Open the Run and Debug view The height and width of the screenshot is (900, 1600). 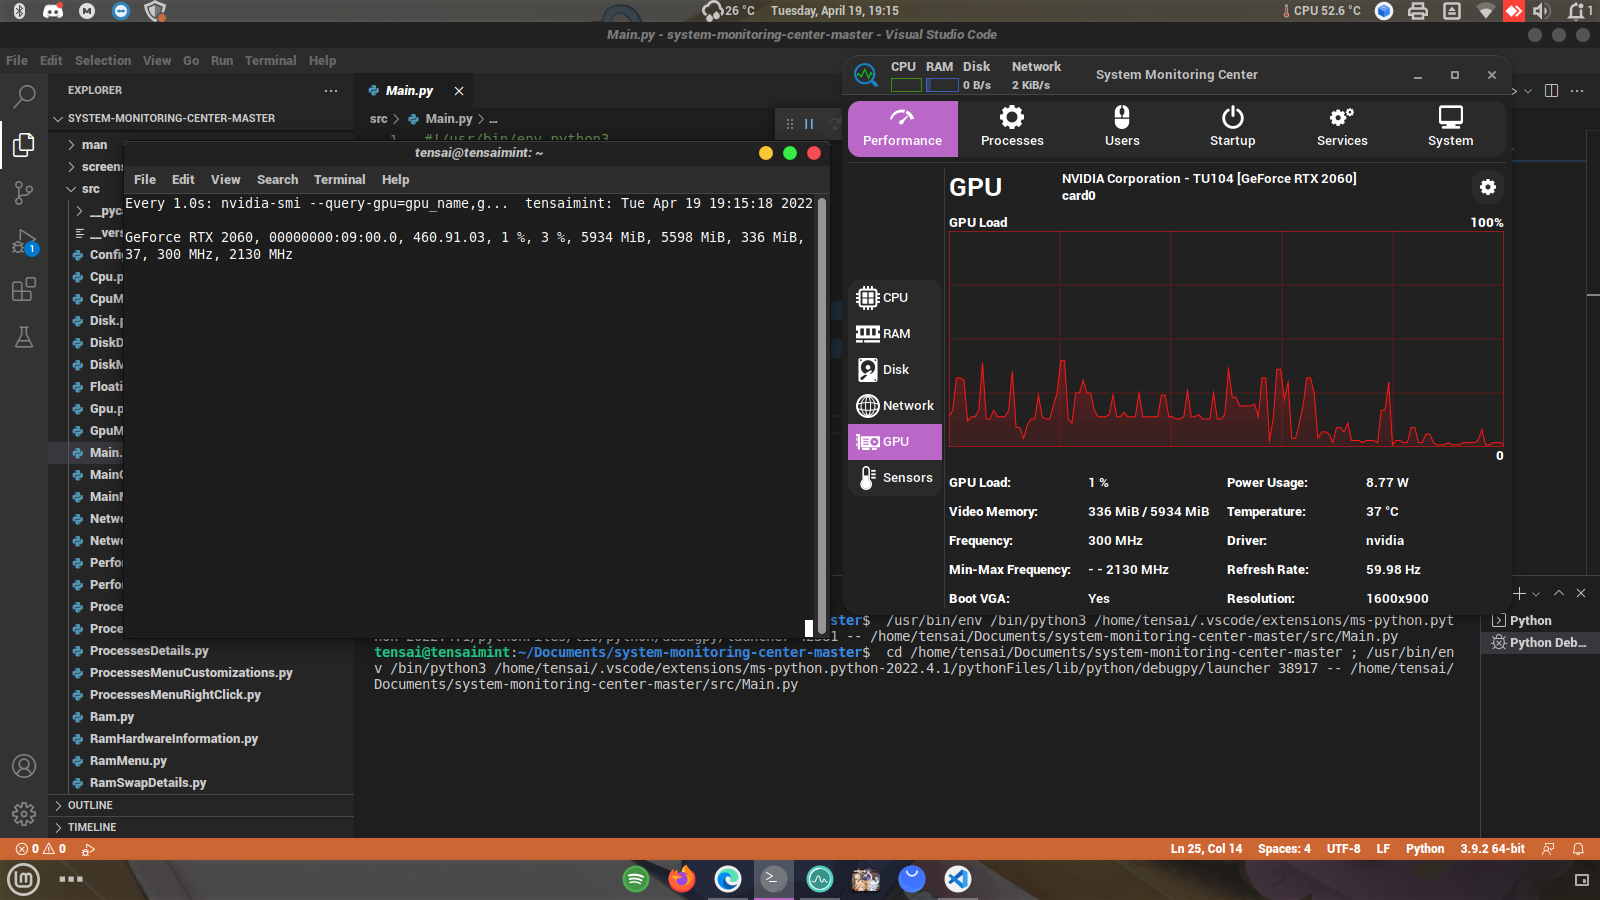tap(24, 242)
